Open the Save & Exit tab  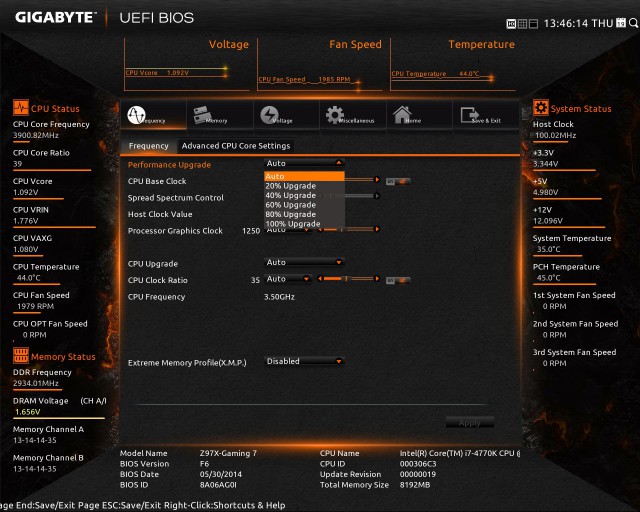pyautogui.click(x=486, y=115)
